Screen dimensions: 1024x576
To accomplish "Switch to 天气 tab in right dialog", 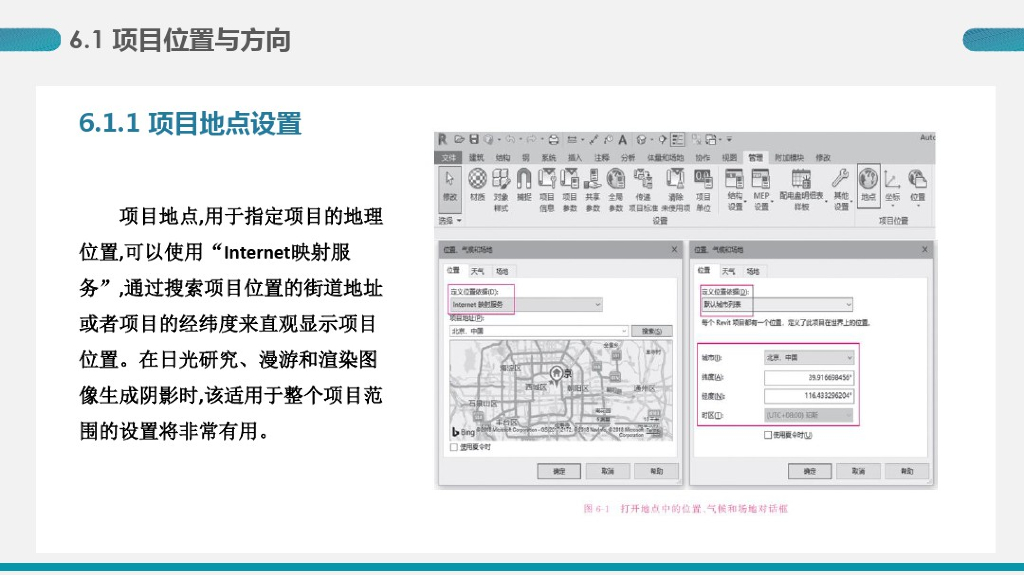I will click(728, 271).
